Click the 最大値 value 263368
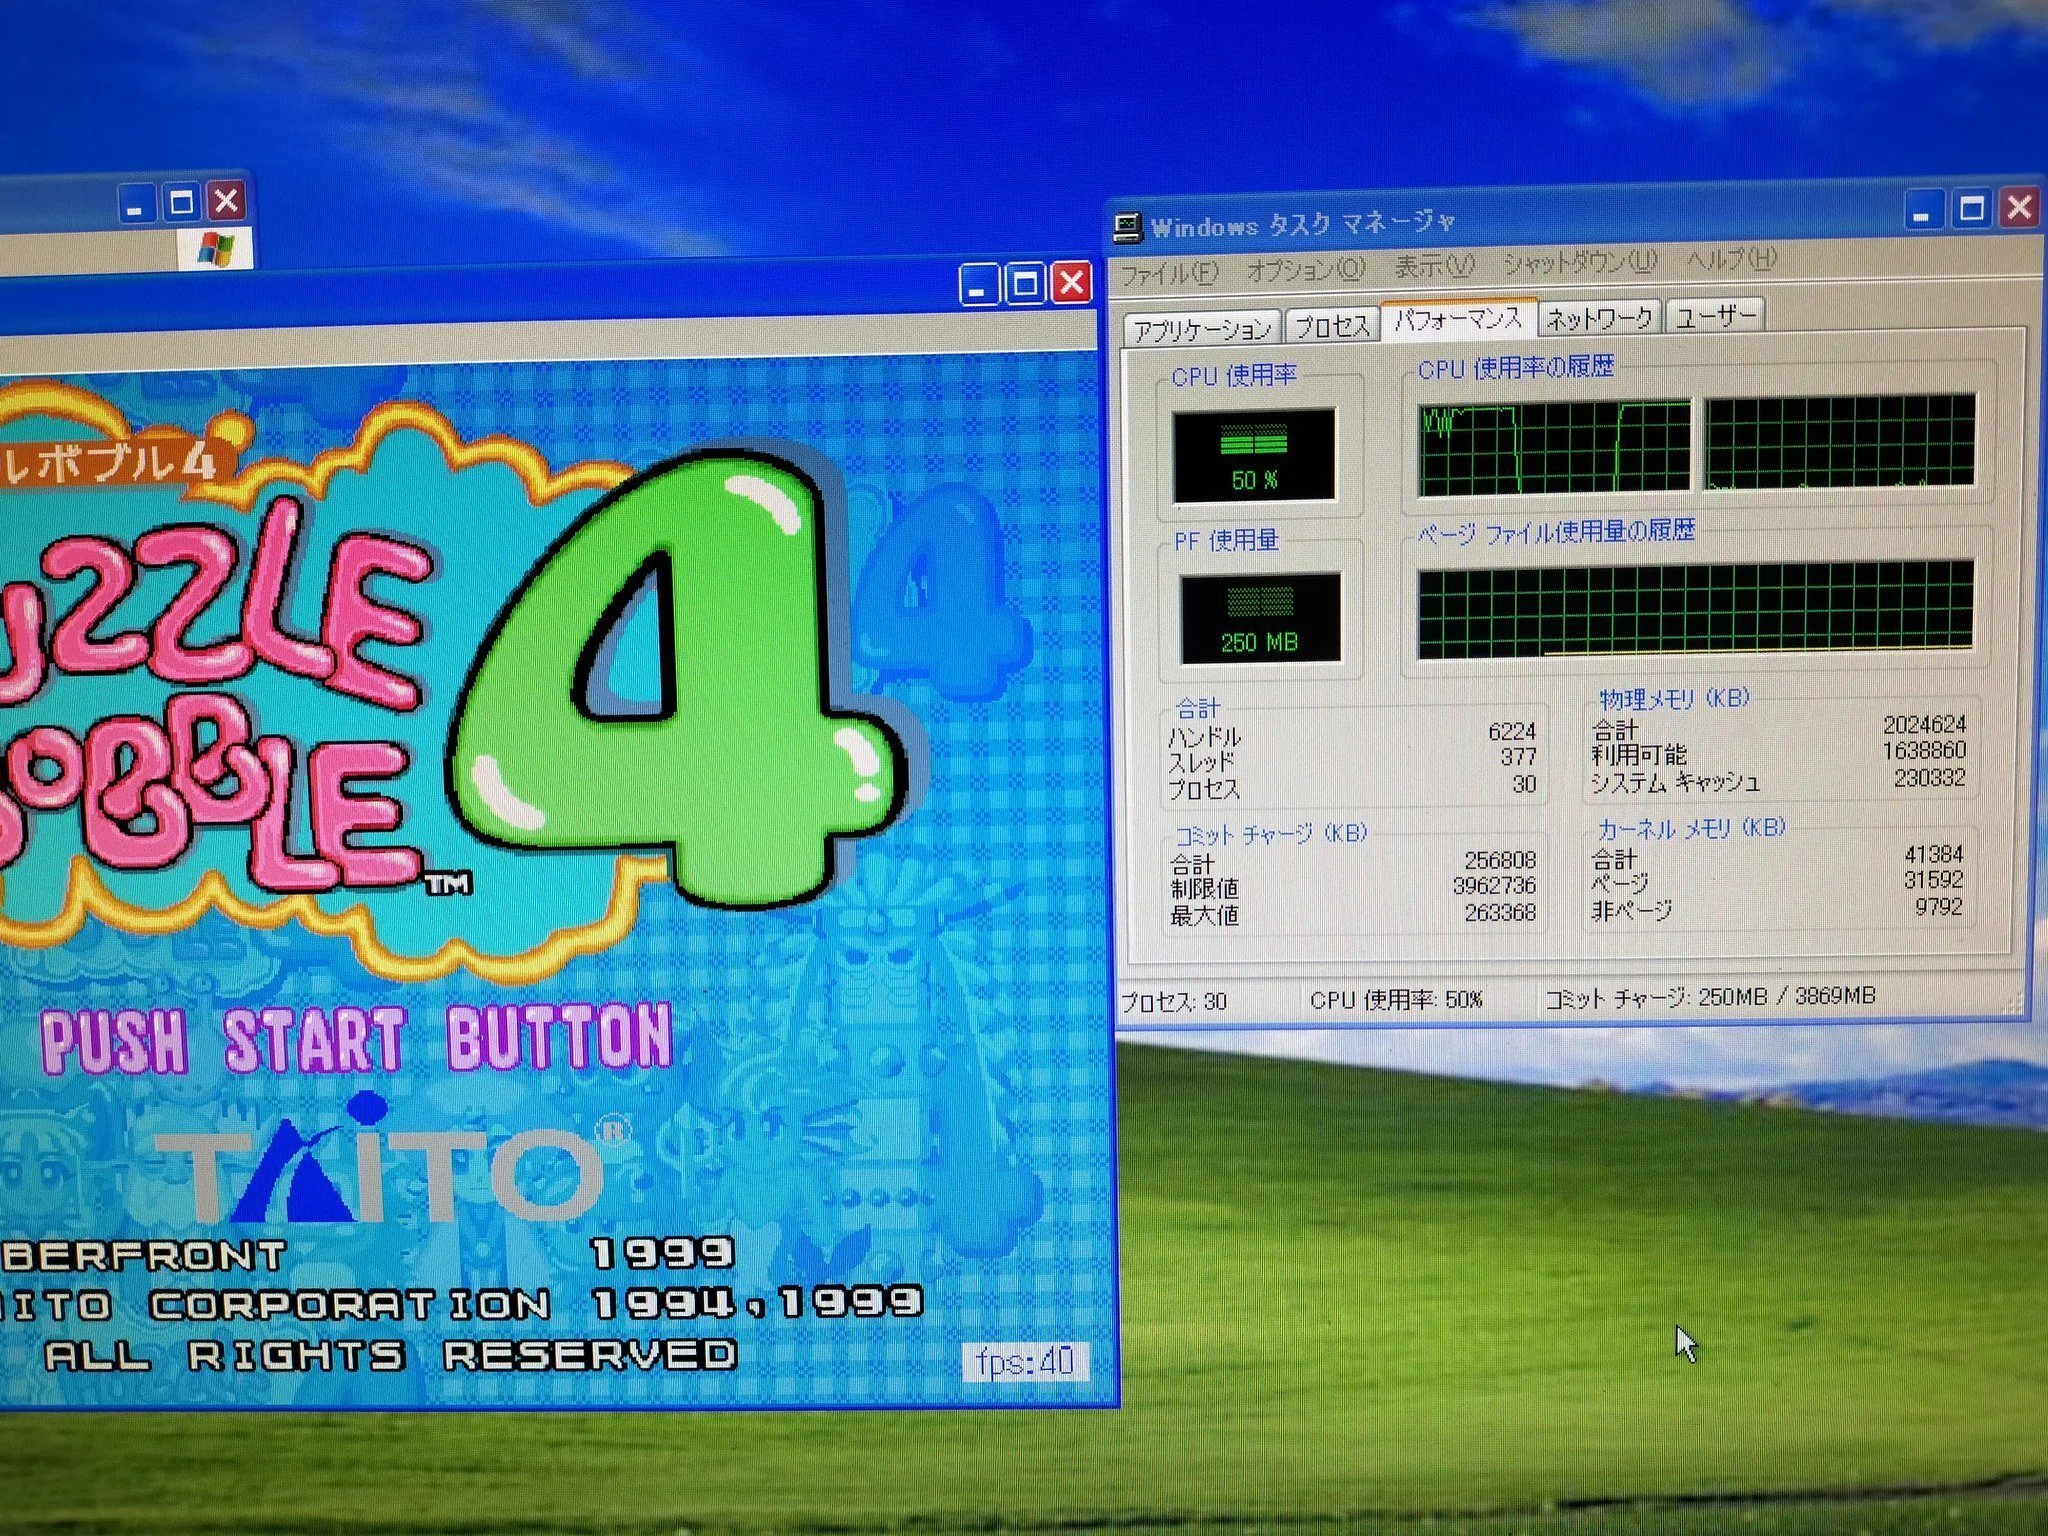 point(1500,912)
